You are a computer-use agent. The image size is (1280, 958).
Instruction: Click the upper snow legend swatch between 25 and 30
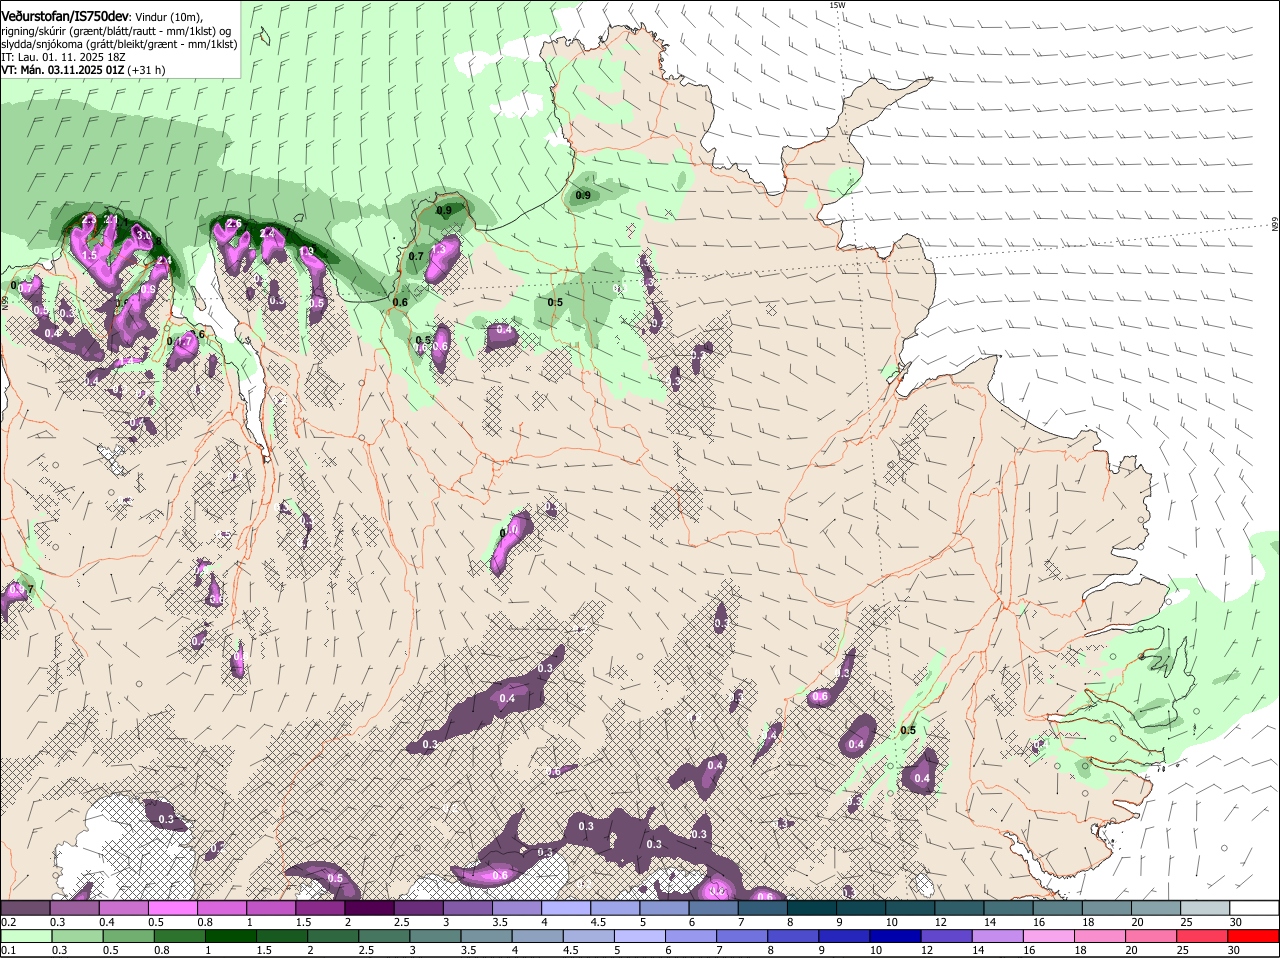tap(1206, 907)
